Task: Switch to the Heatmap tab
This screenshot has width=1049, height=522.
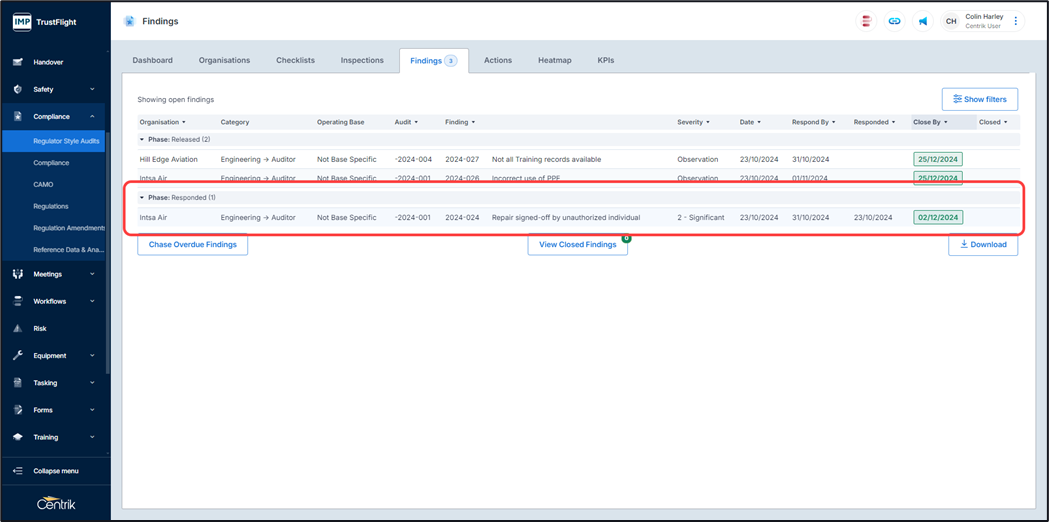Action: pyautogui.click(x=554, y=60)
